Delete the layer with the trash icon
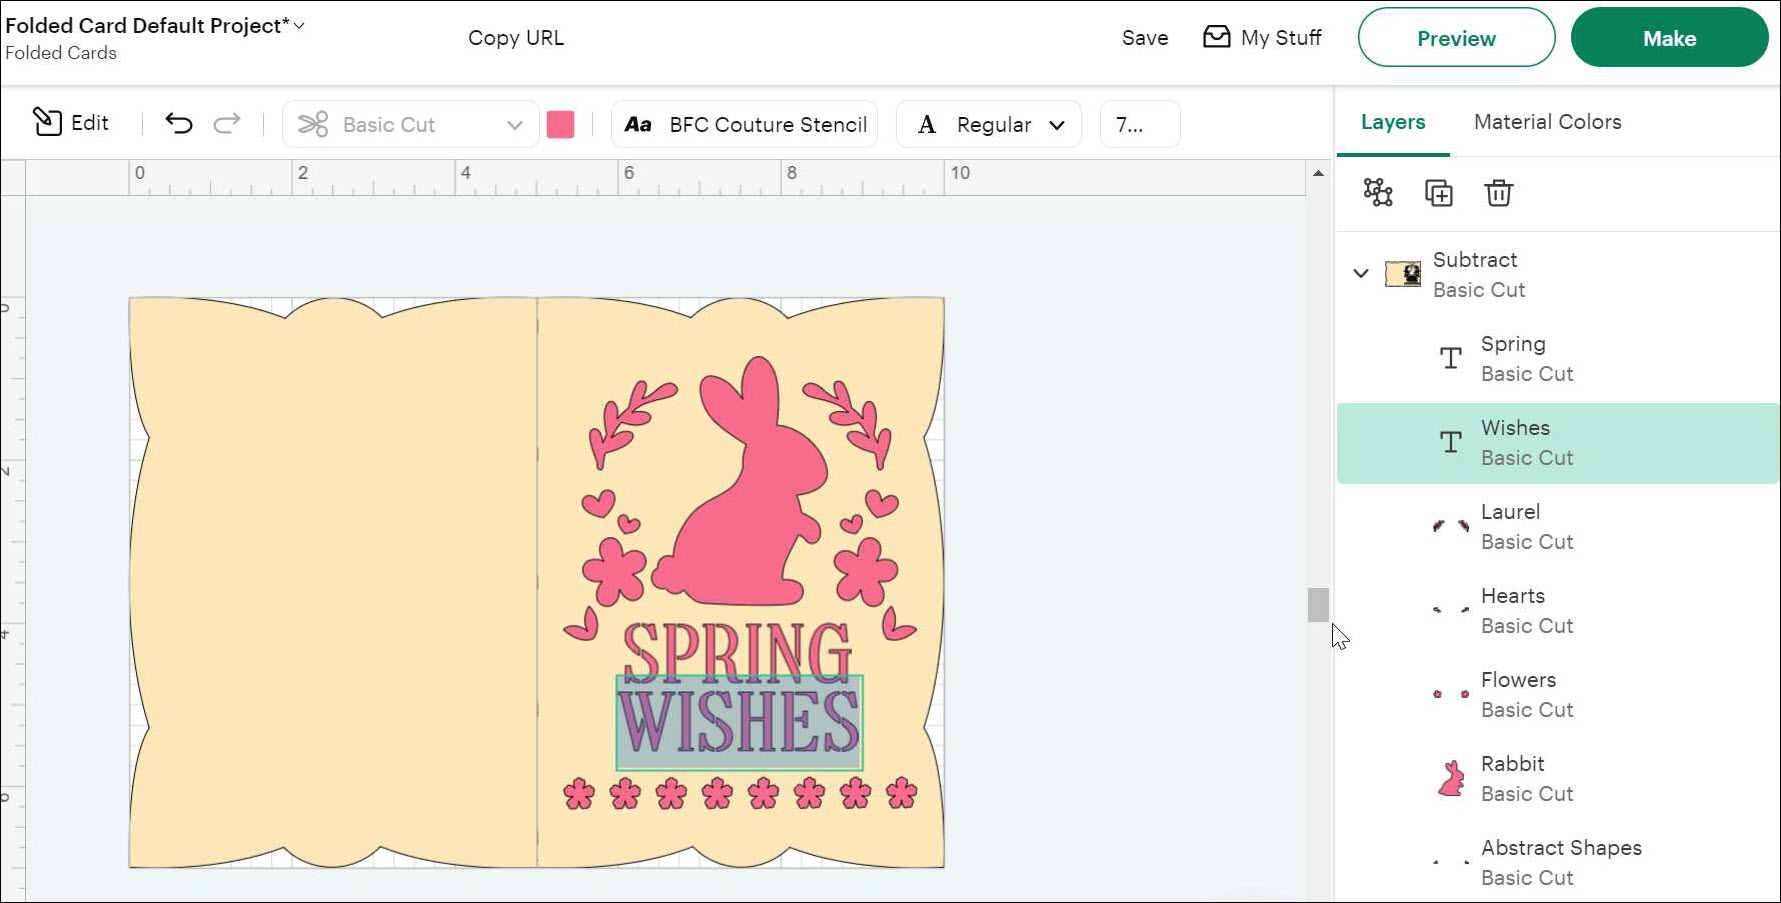 1498,192
